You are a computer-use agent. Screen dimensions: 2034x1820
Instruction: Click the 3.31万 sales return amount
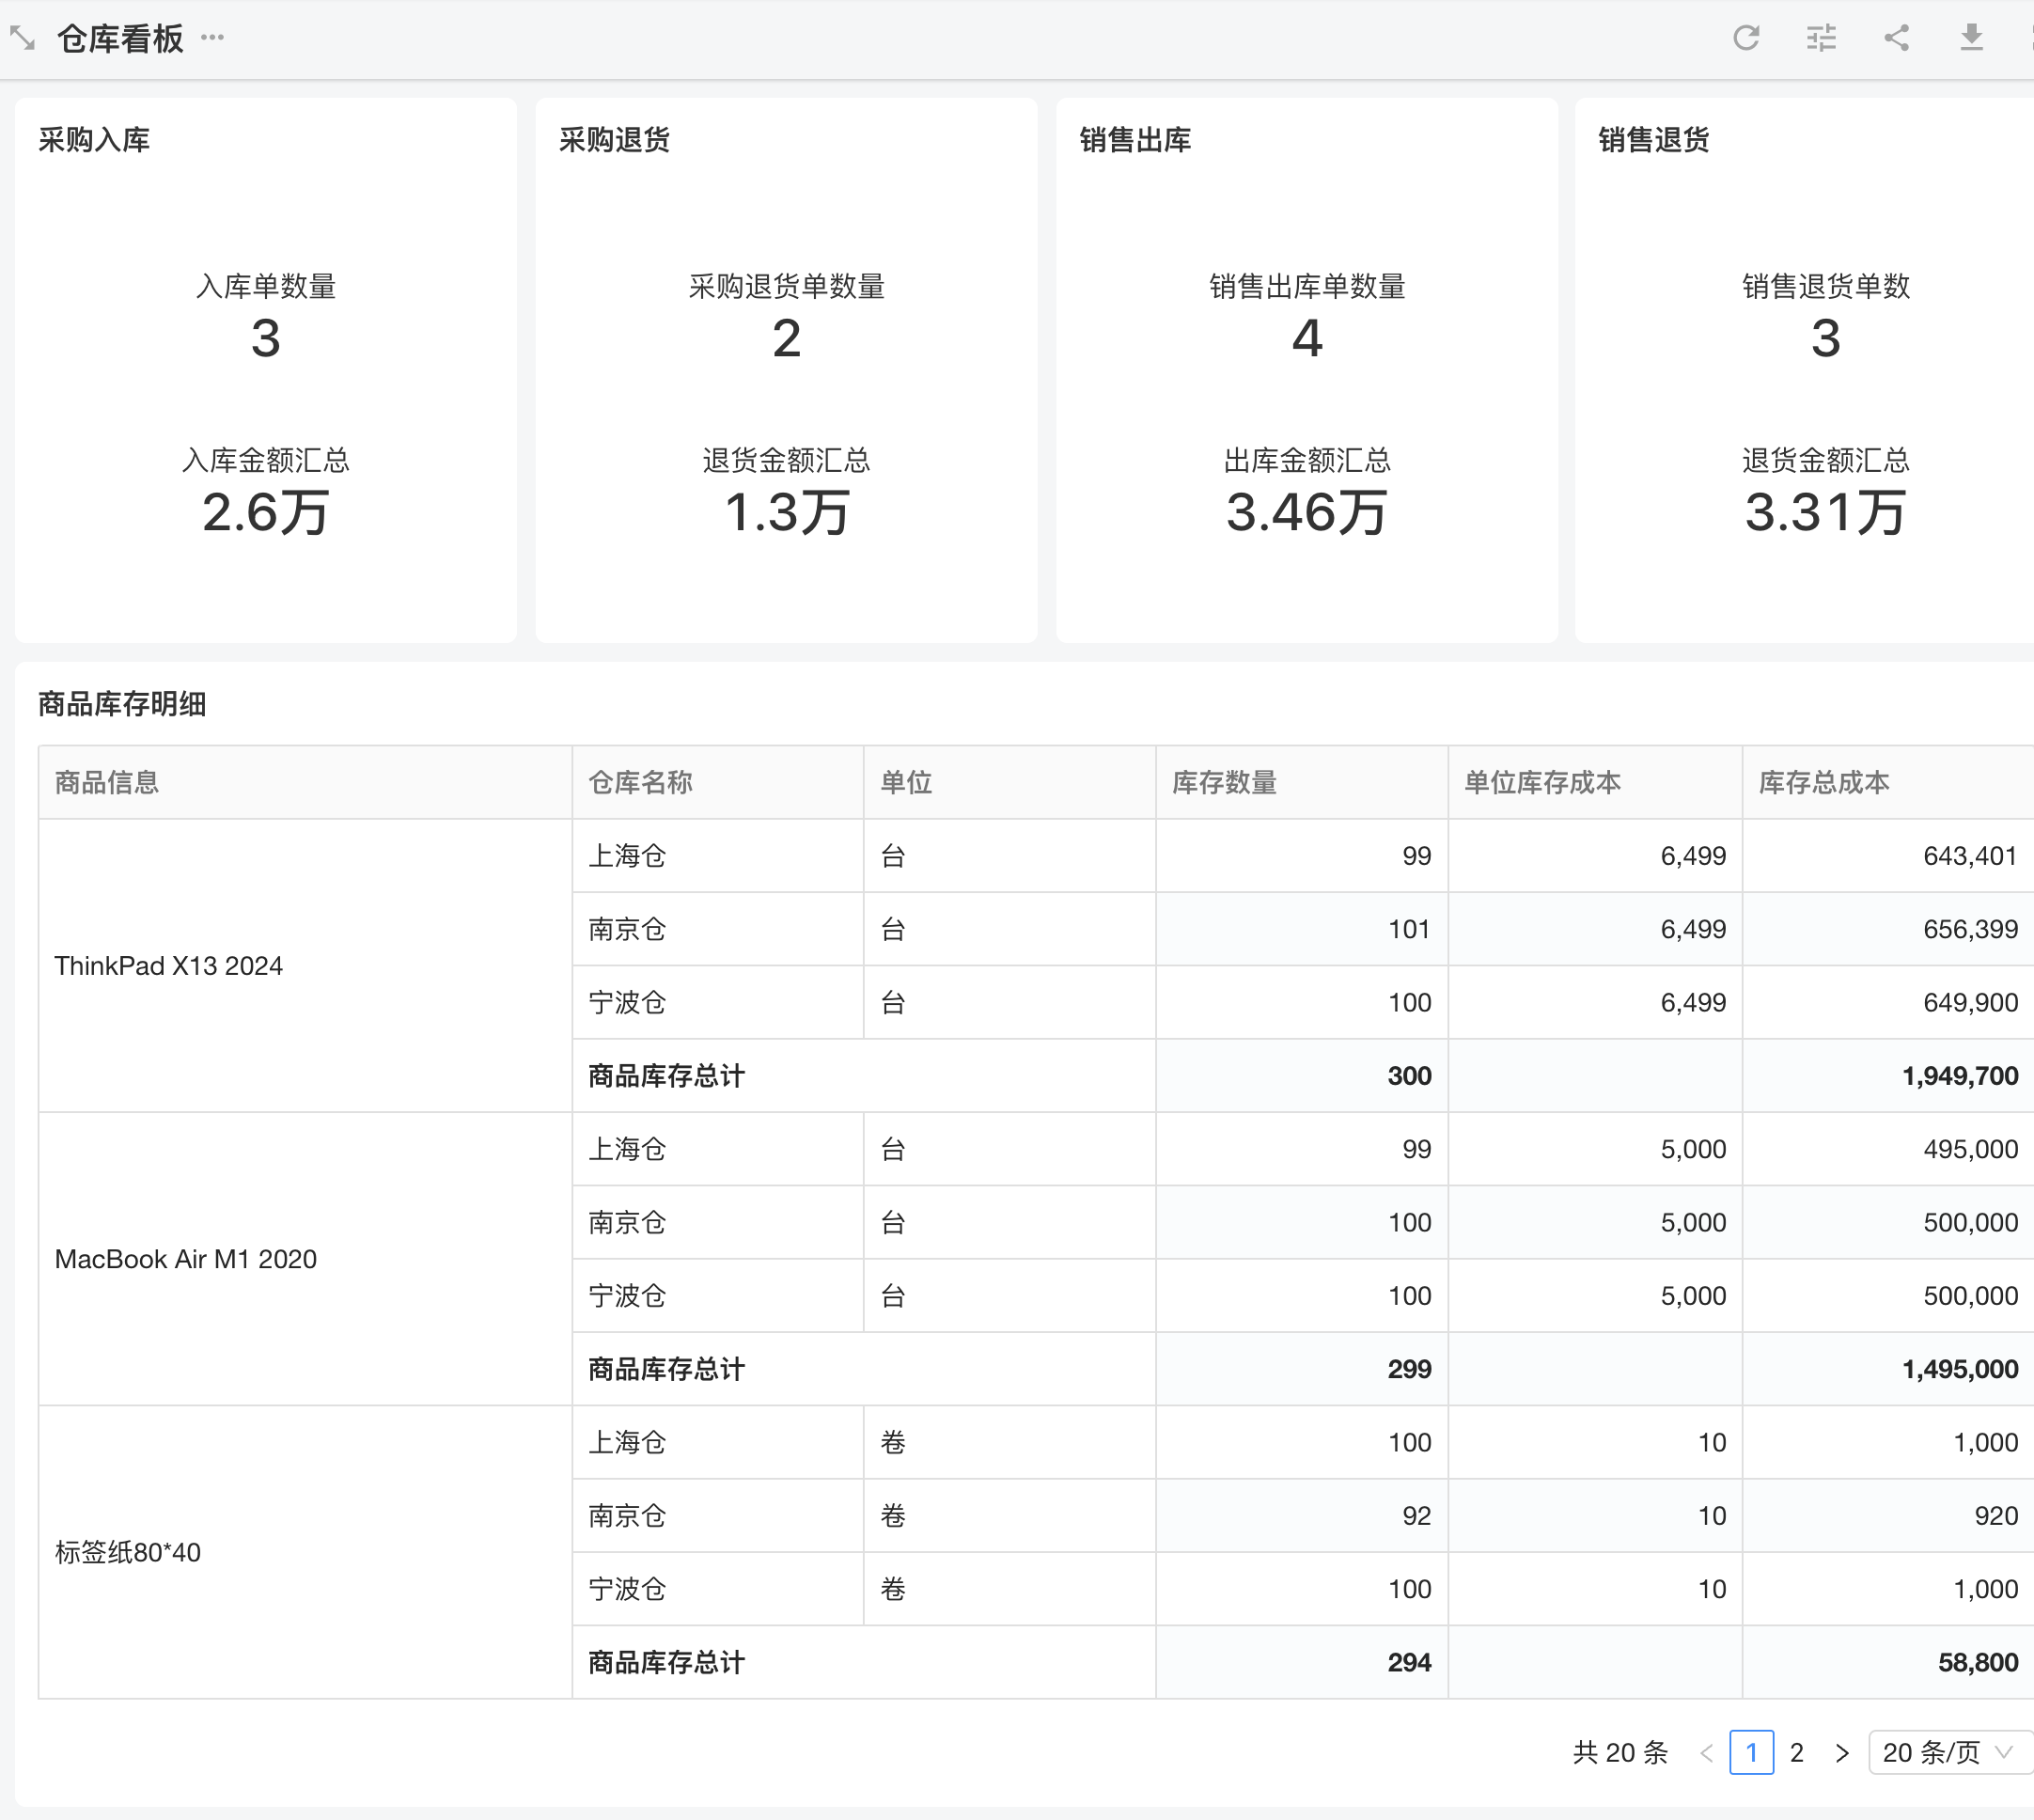[x=1826, y=512]
